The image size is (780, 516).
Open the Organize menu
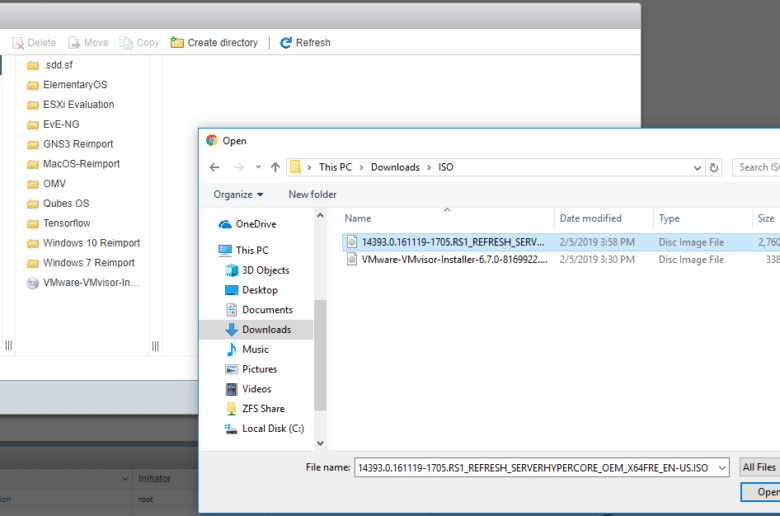[238, 195]
